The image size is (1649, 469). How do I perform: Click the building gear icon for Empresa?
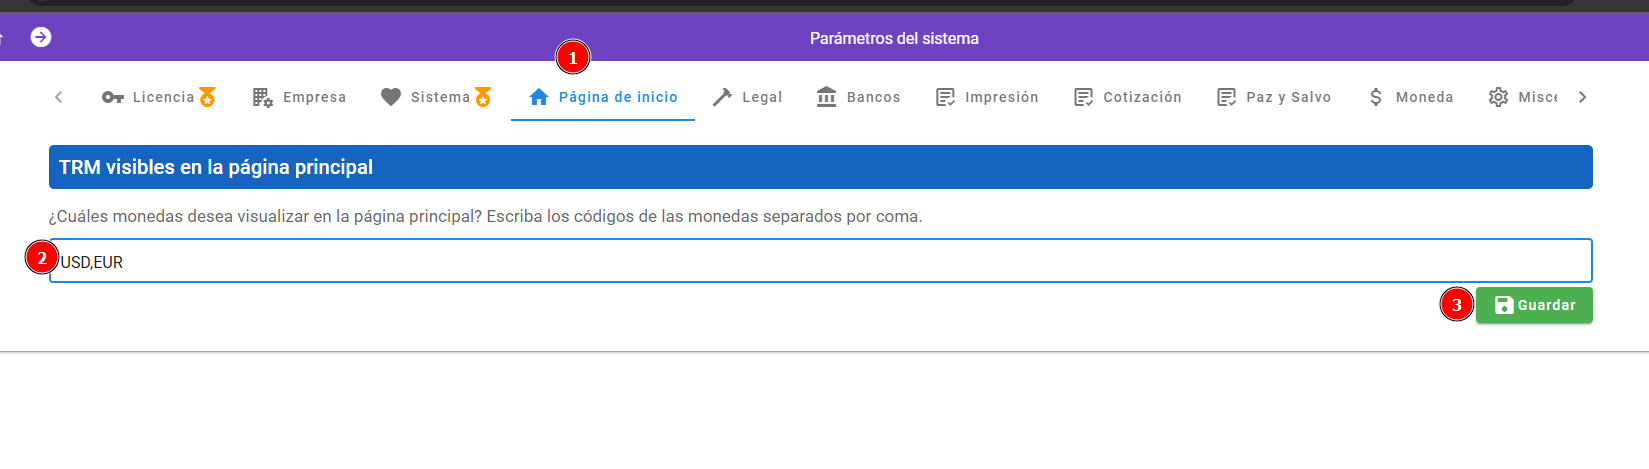point(263,97)
